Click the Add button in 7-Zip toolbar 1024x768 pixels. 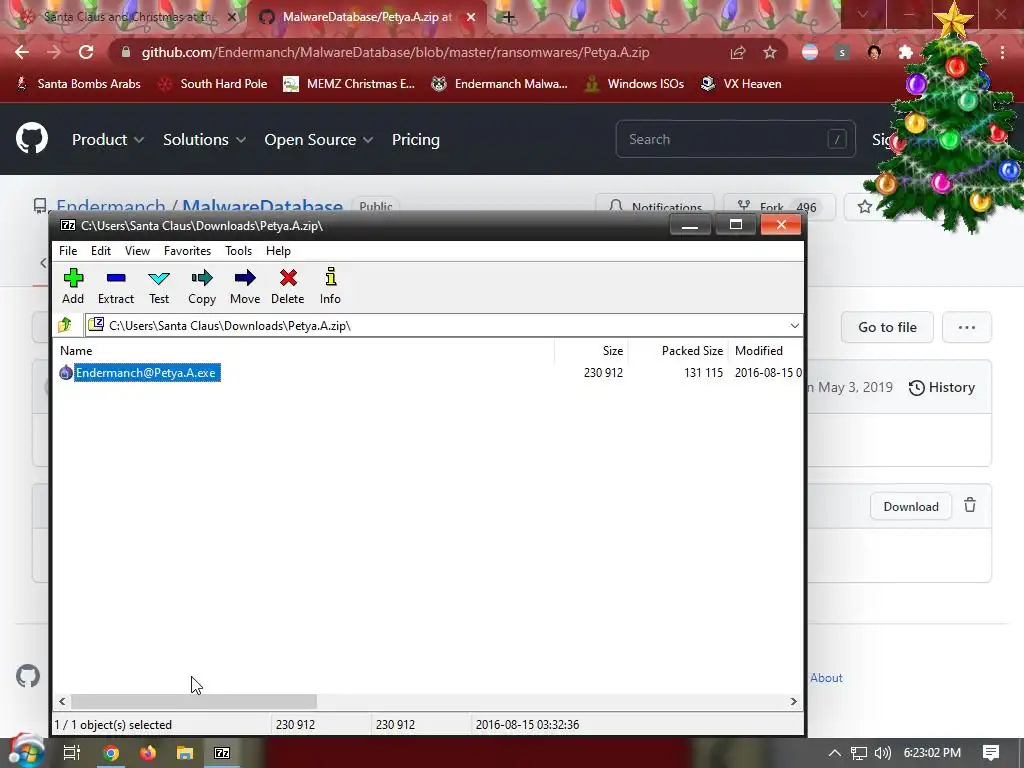coord(73,285)
